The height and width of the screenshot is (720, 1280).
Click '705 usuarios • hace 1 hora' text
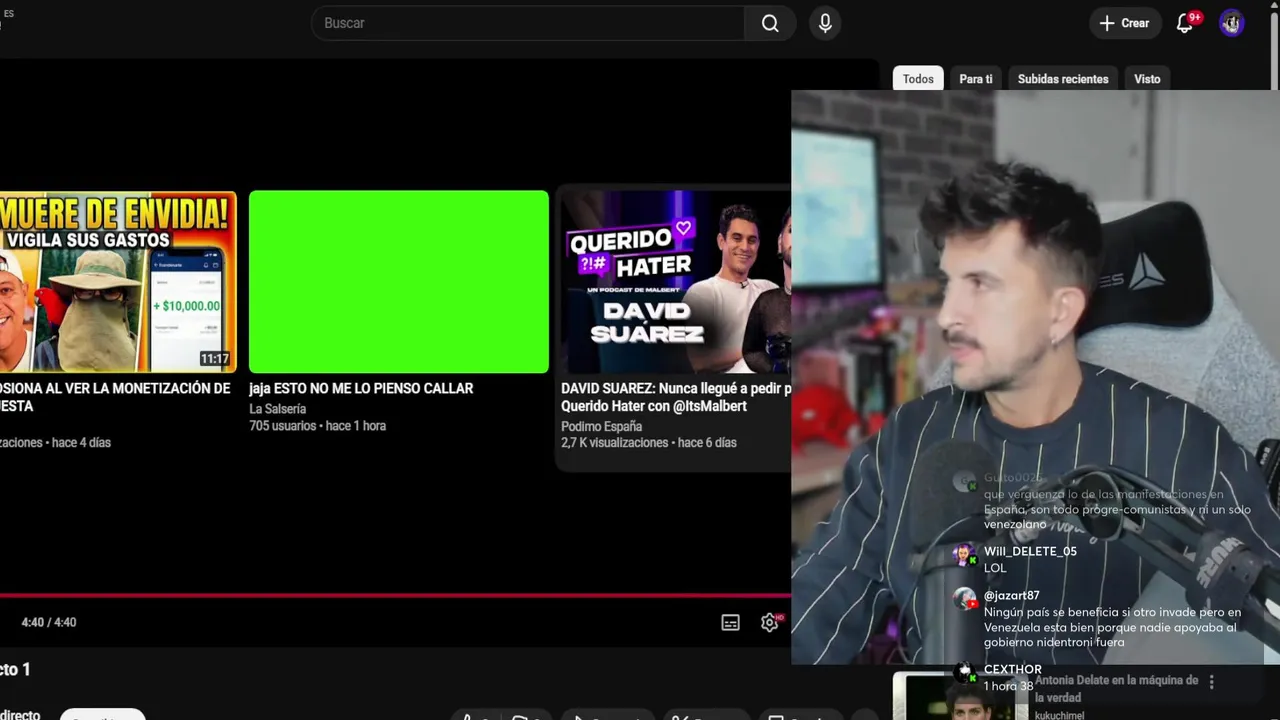click(317, 426)
